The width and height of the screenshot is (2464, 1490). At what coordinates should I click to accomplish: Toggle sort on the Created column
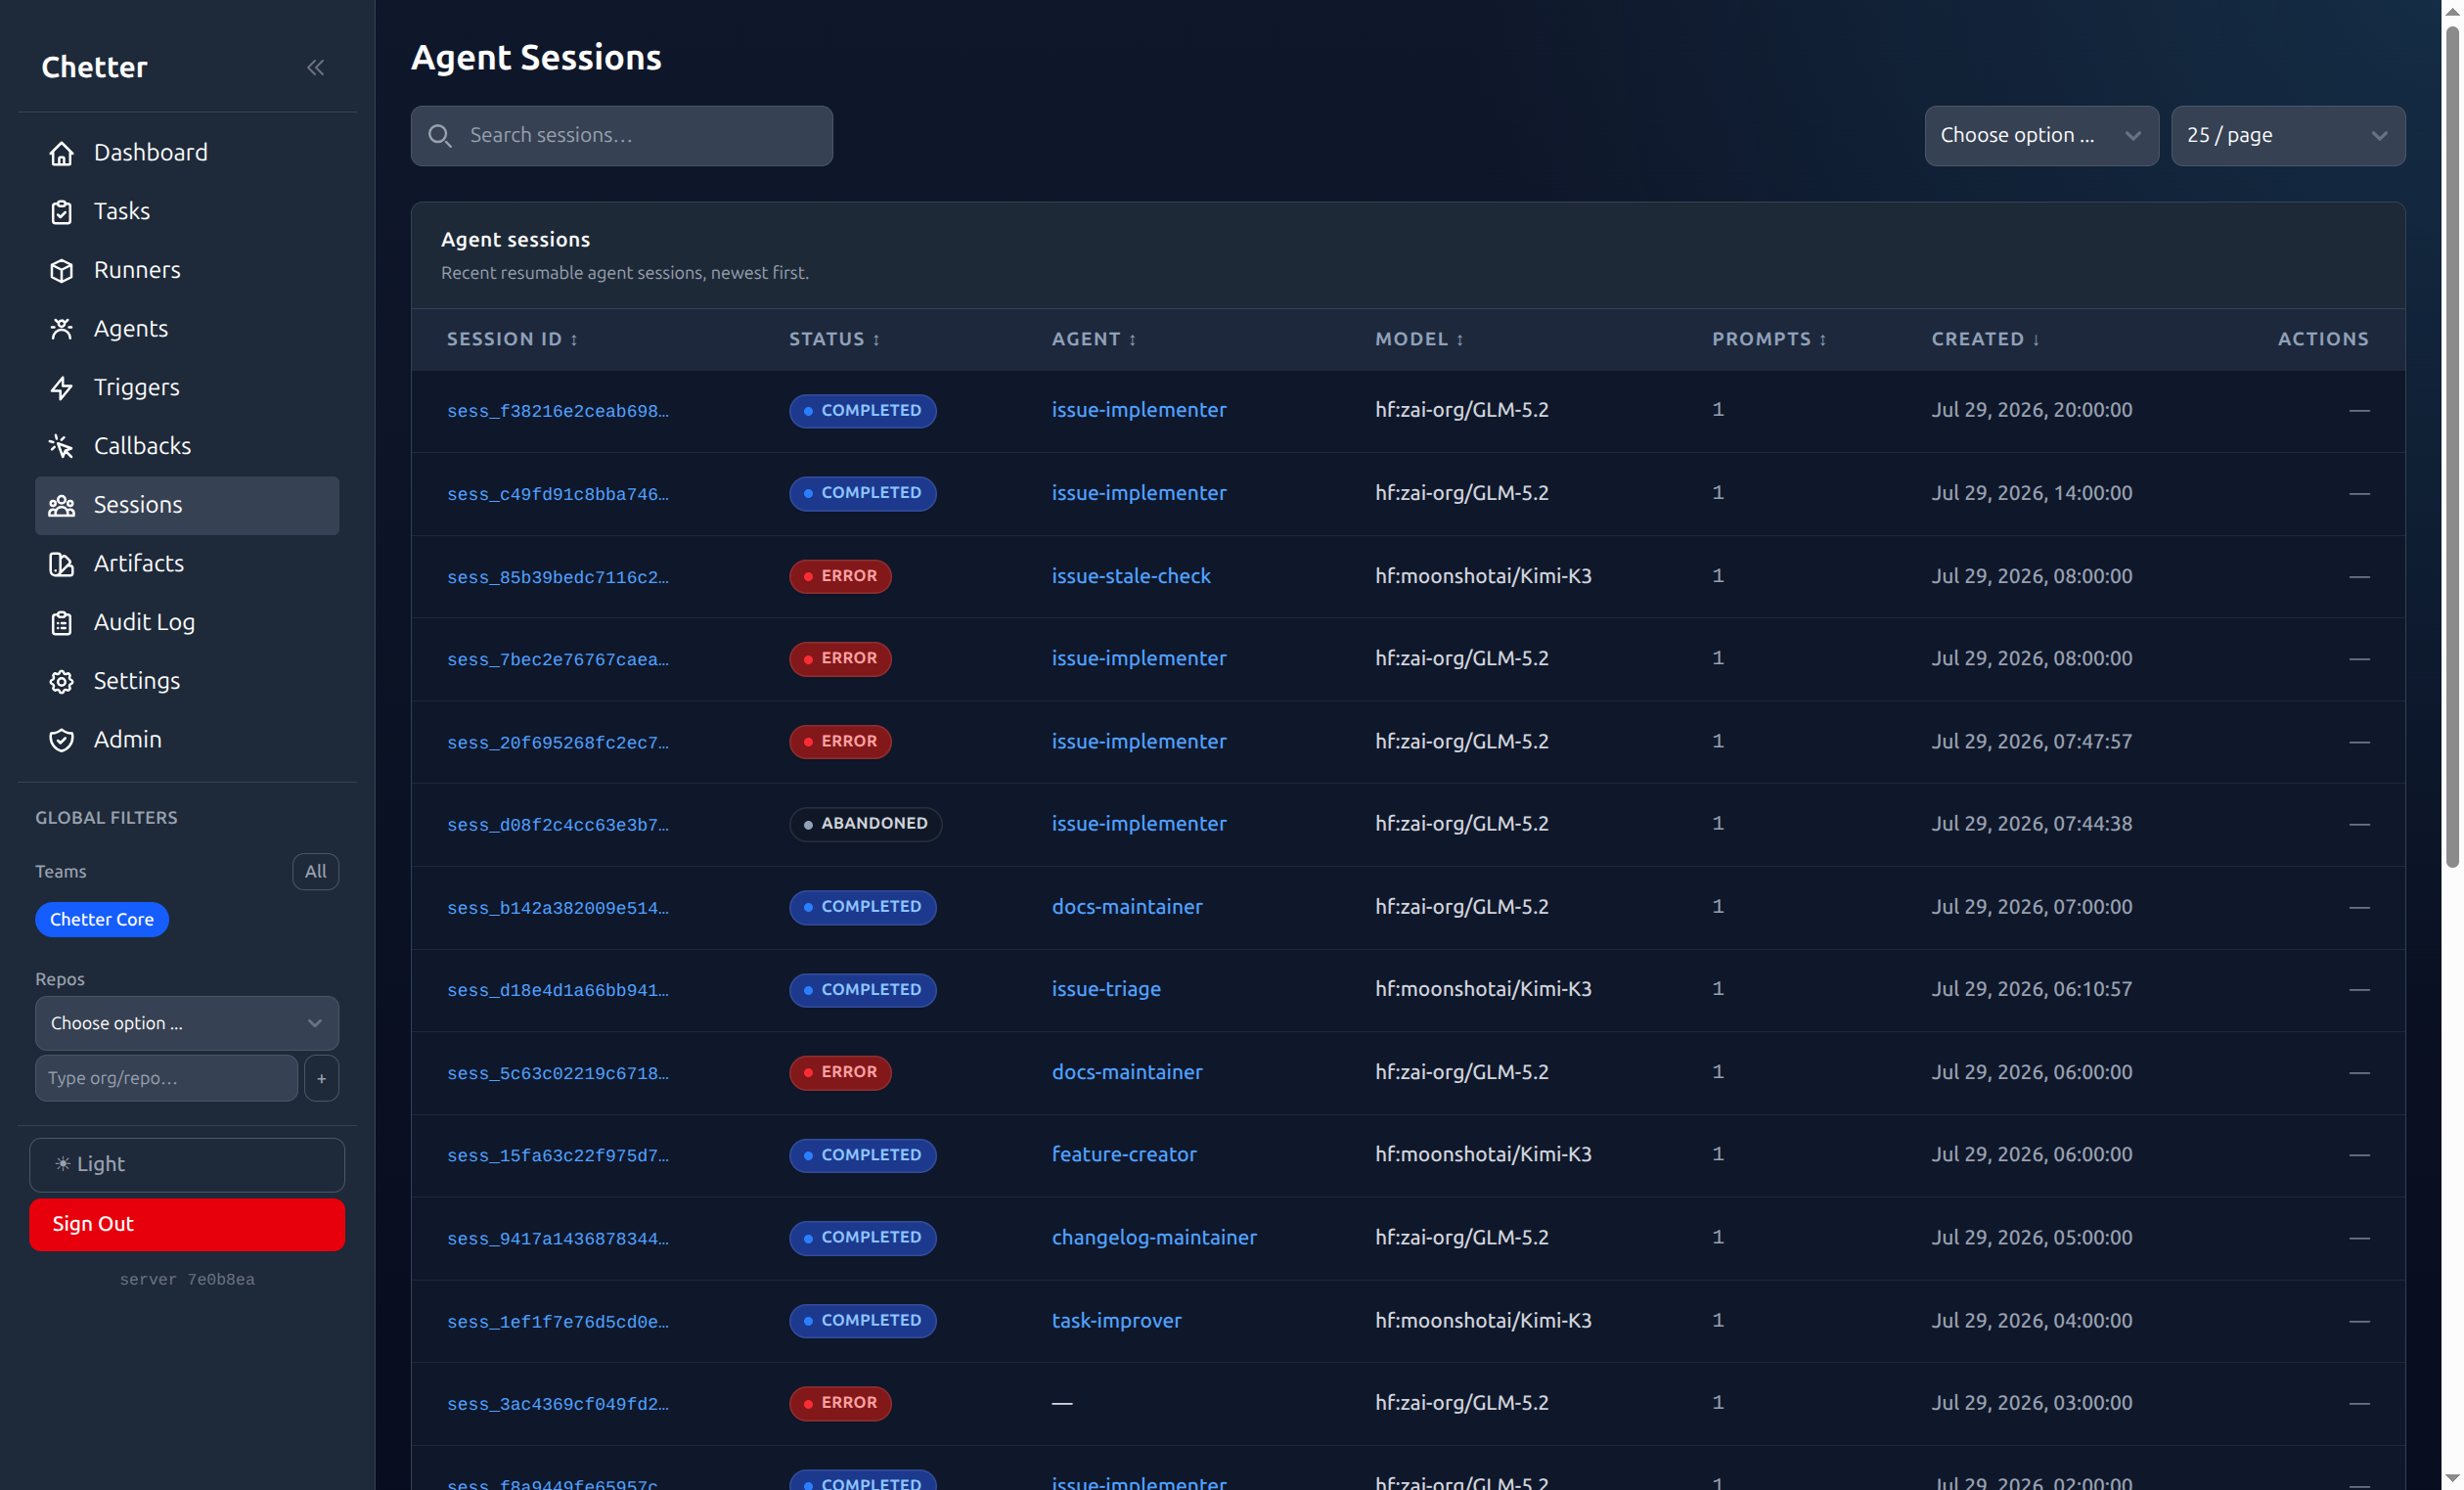[x=1985, y=339]
